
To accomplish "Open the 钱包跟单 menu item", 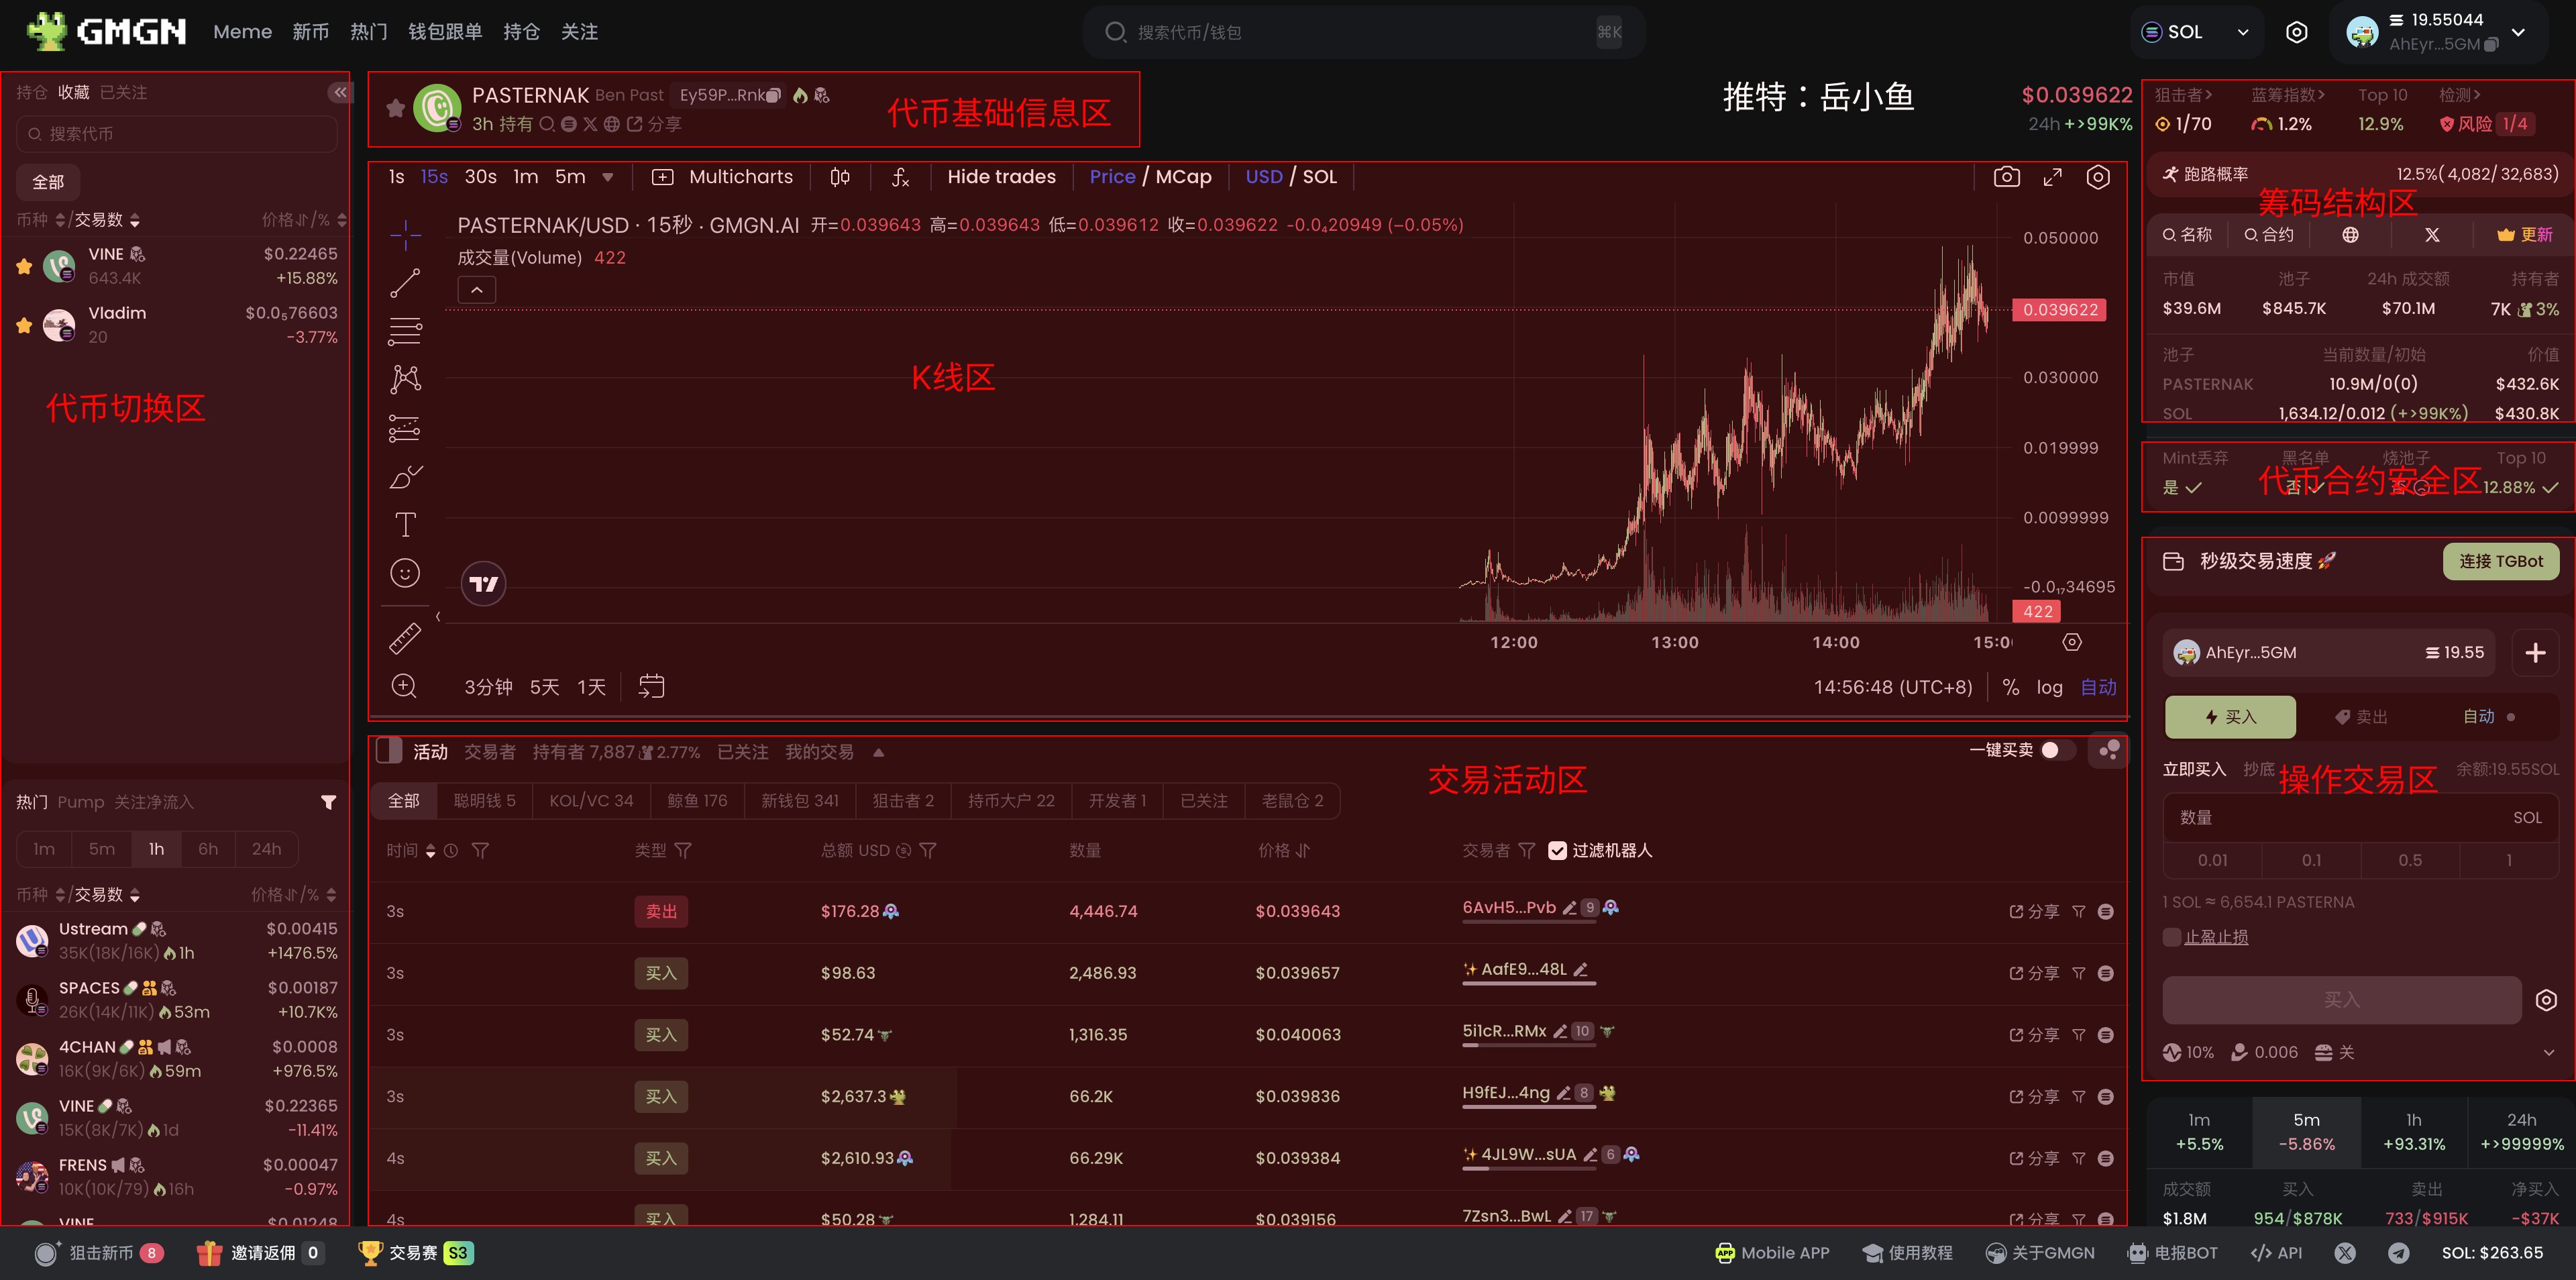I will [x=445, y=32].
